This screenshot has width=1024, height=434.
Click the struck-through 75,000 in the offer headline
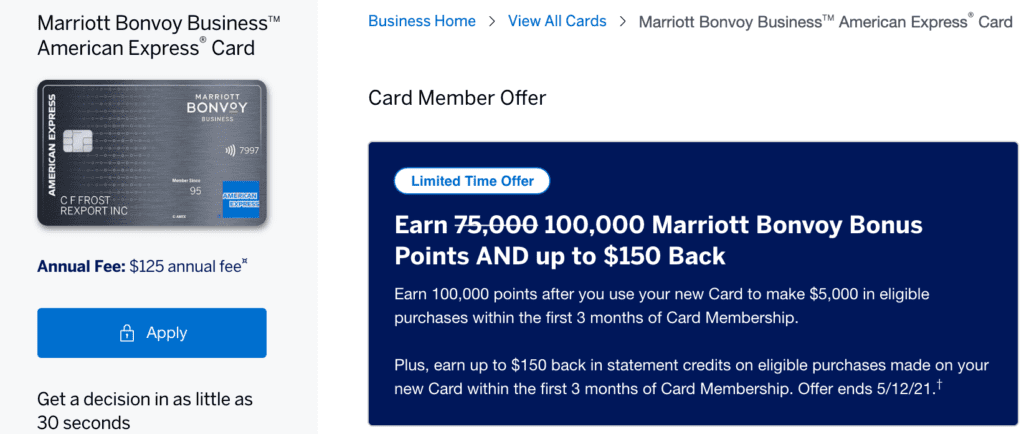pos(495,223)
